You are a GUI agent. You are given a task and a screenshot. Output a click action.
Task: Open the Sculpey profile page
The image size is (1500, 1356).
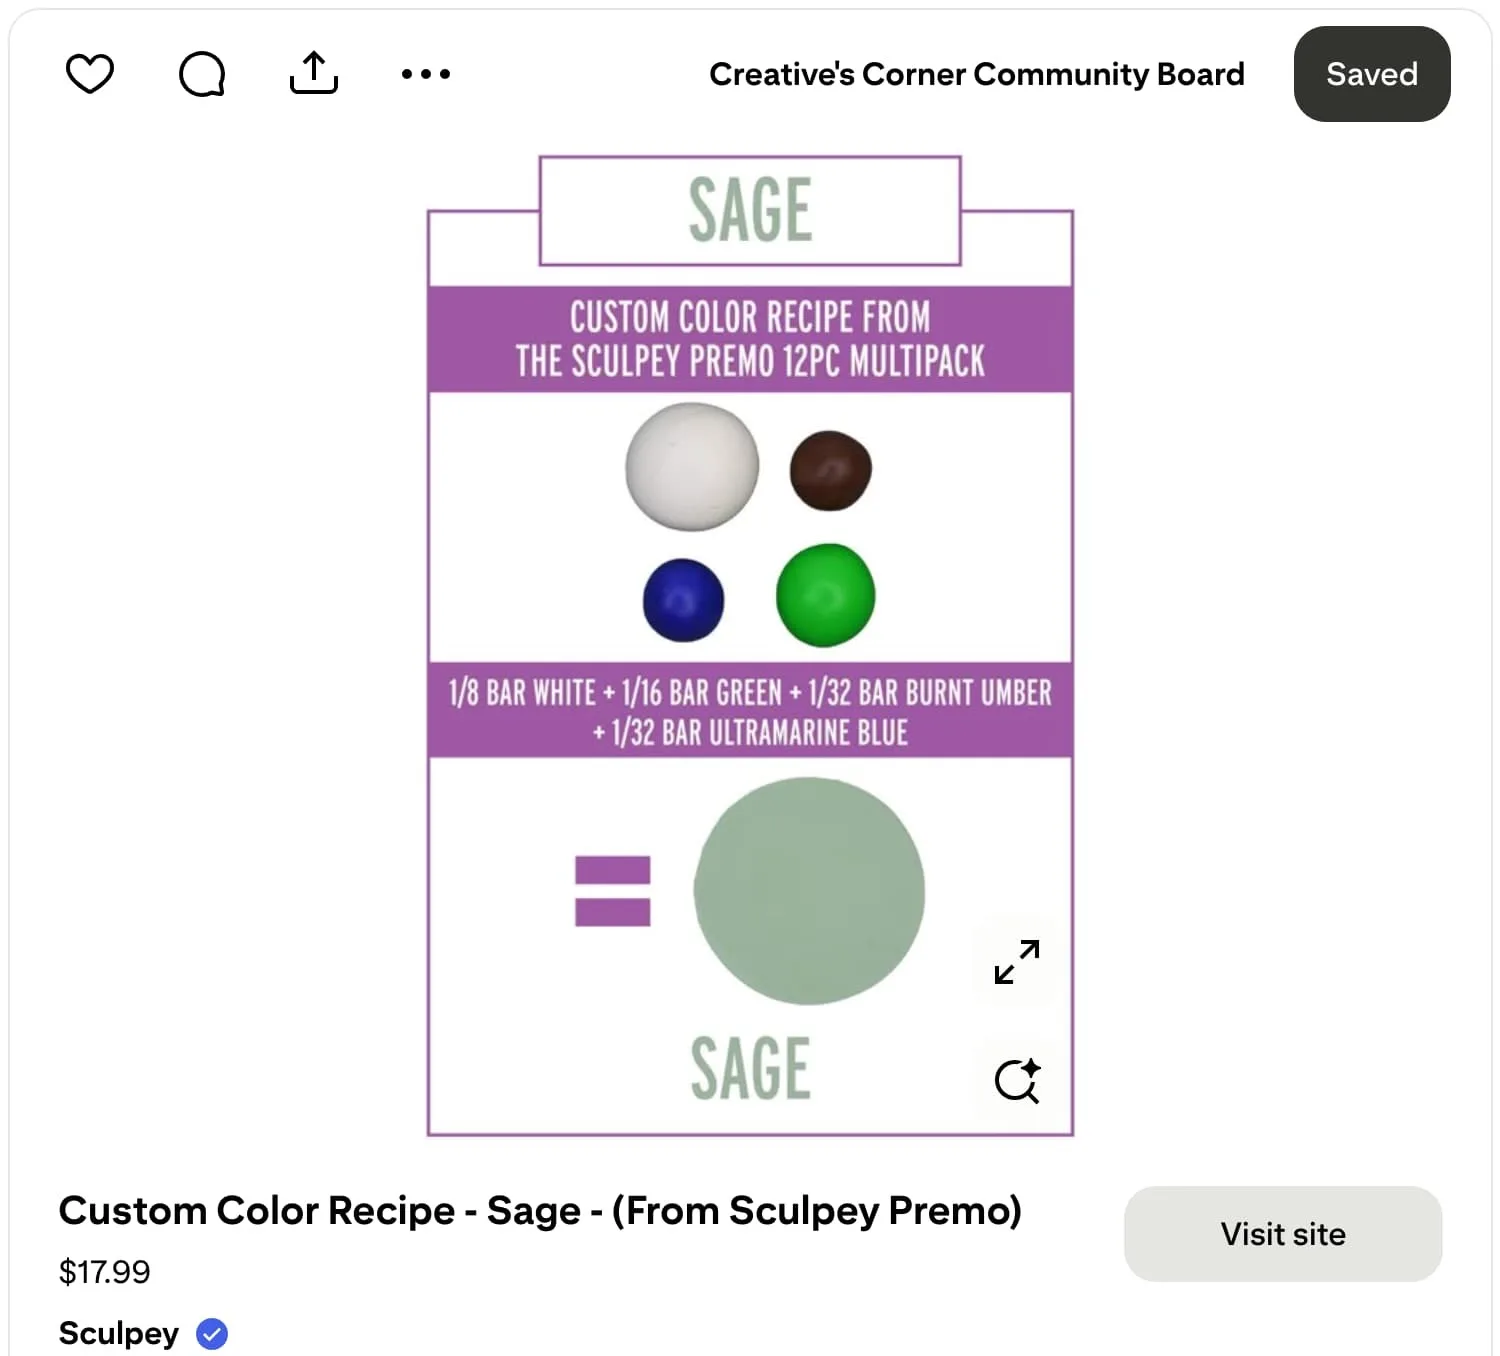(x=118, y=1332)
